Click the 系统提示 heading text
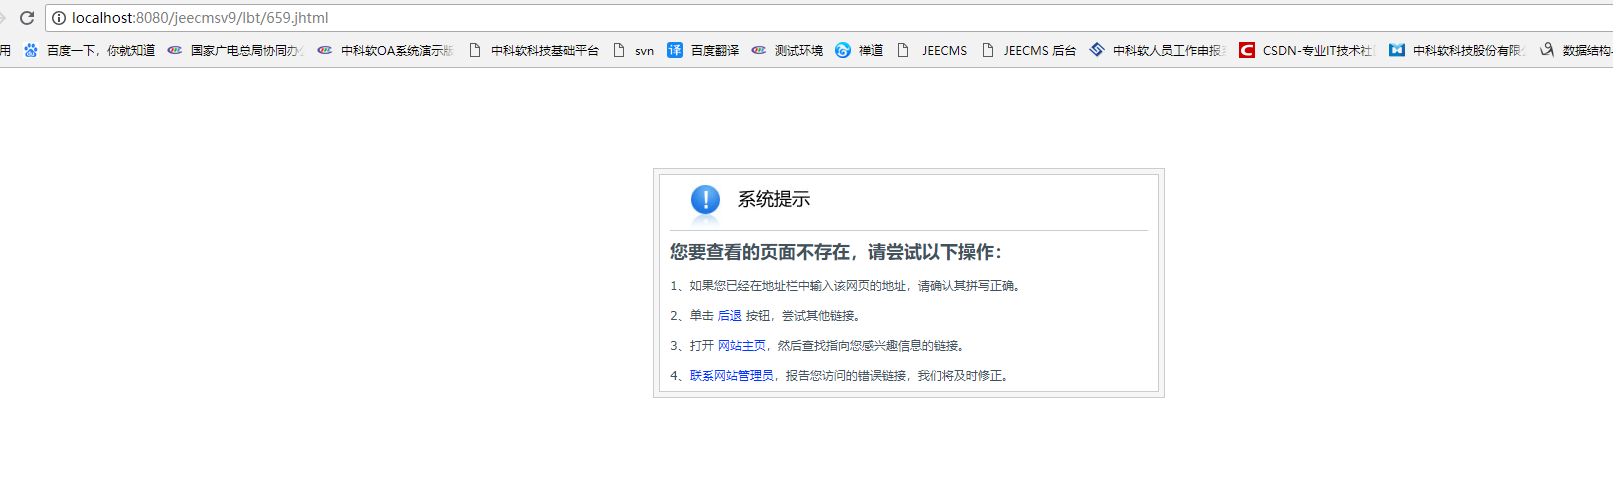 (774, 199)
